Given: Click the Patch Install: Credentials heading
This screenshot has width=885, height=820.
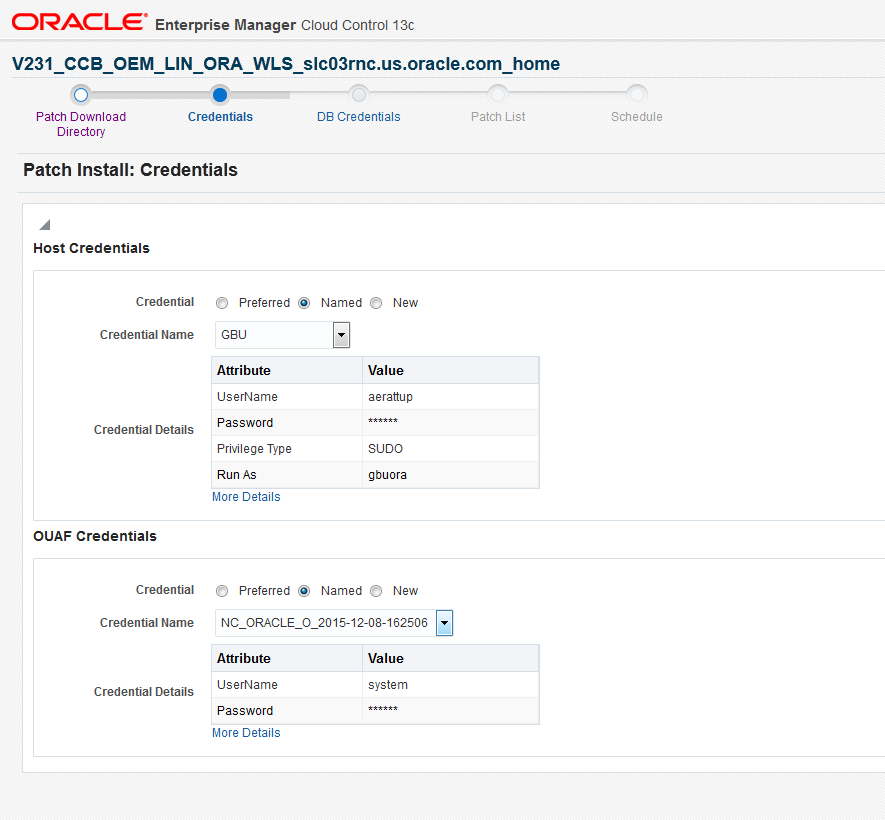Looking at the screenshot, I should coord(130,170).
